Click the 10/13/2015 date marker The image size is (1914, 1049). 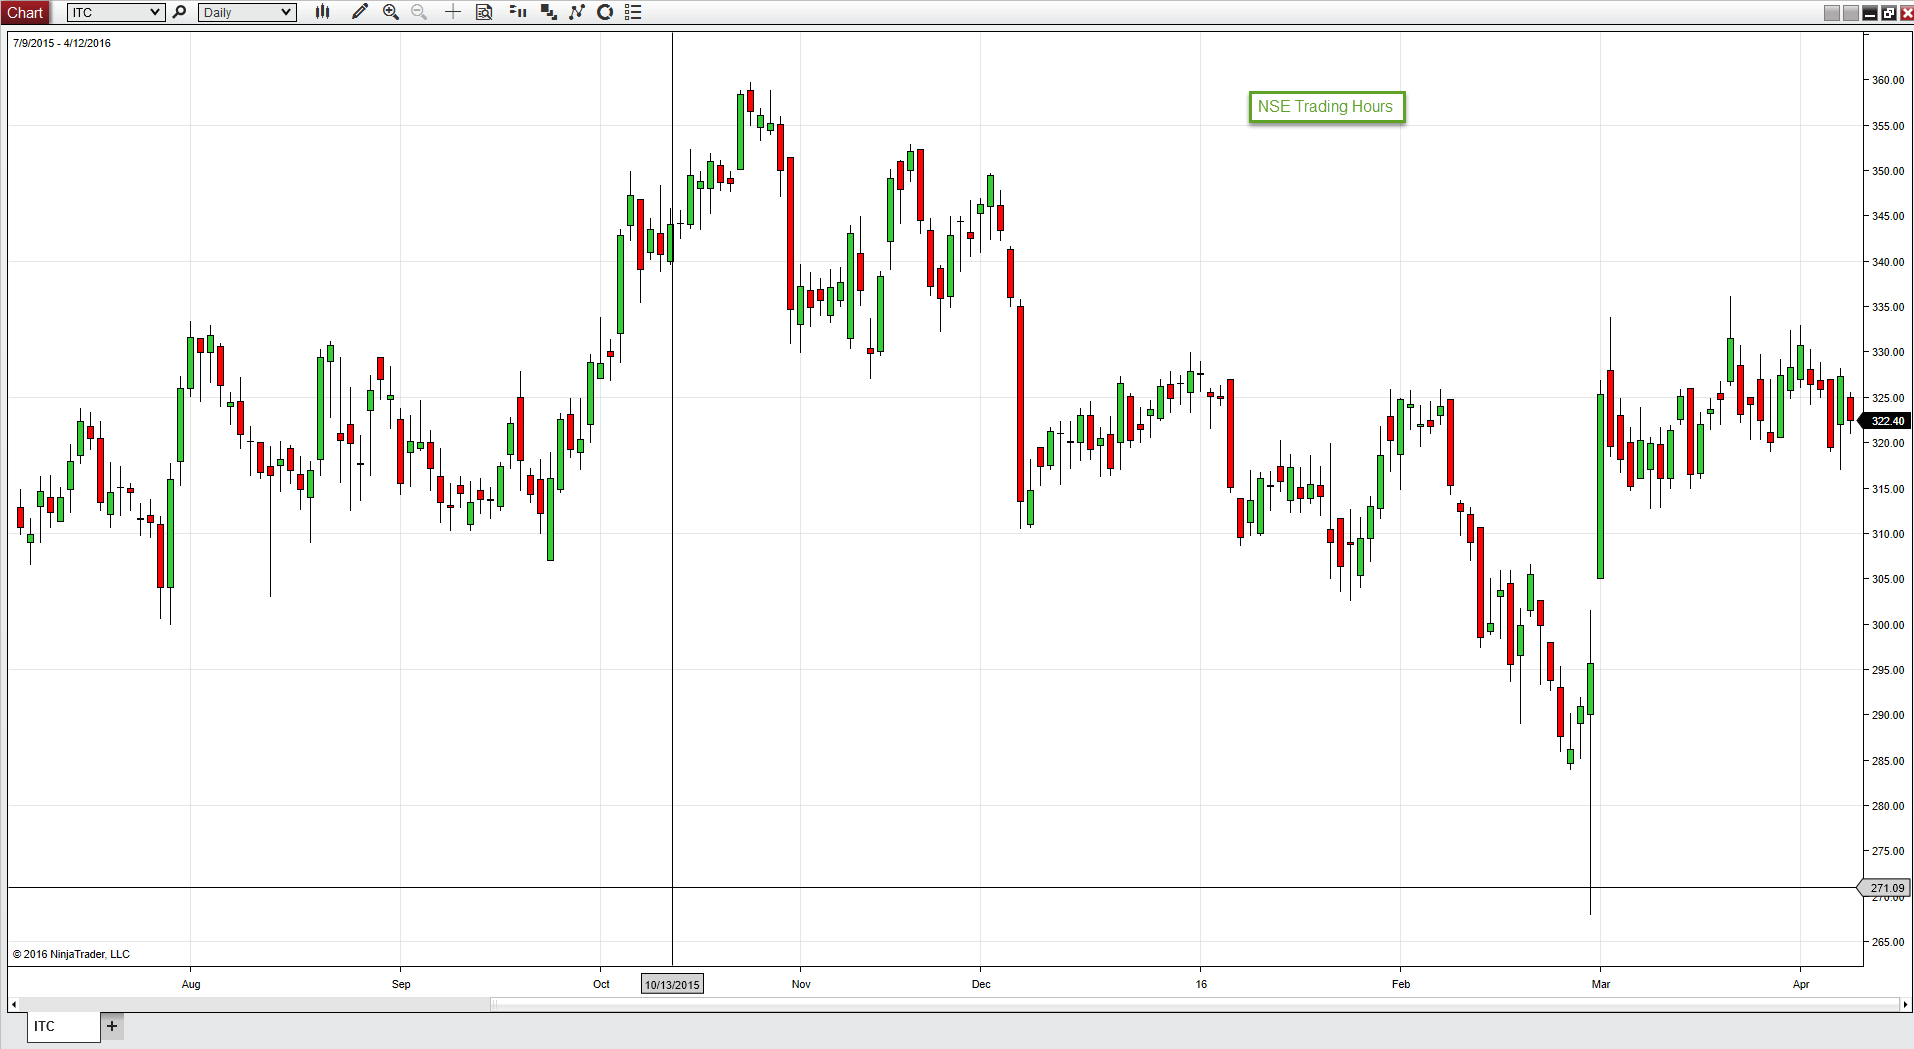click(x=672, y=984)
